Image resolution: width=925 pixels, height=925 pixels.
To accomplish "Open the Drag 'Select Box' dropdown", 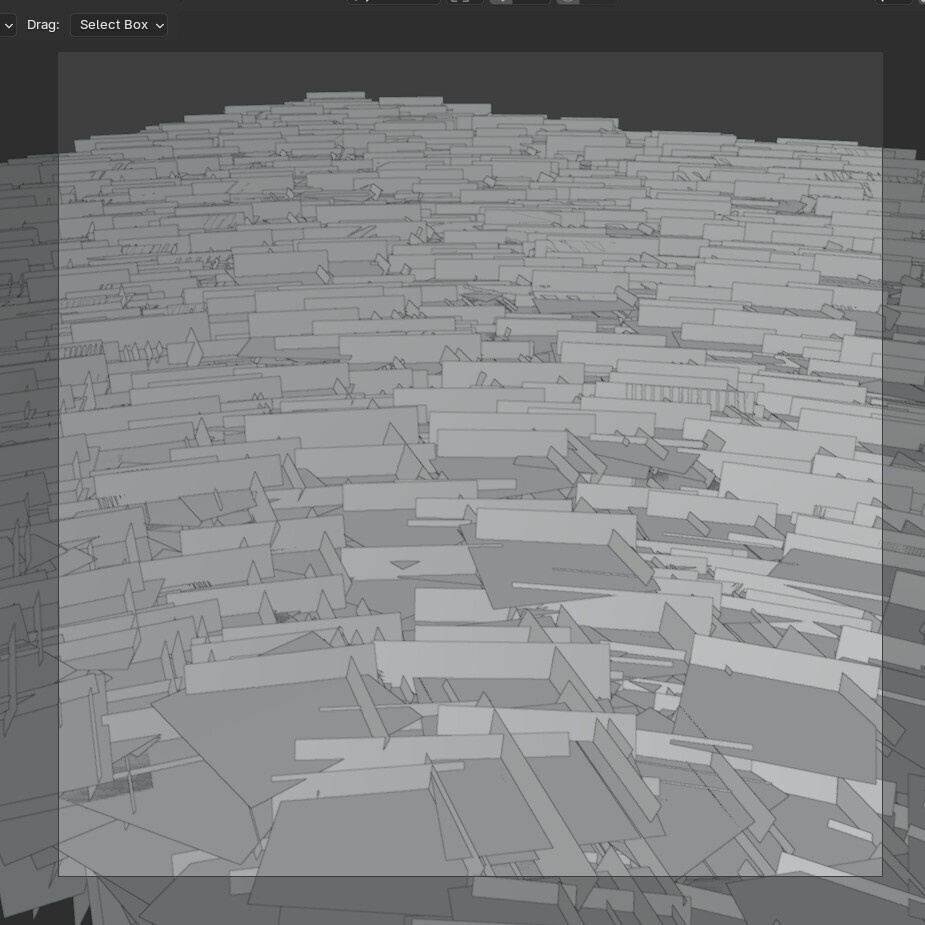I will point(119,25).
